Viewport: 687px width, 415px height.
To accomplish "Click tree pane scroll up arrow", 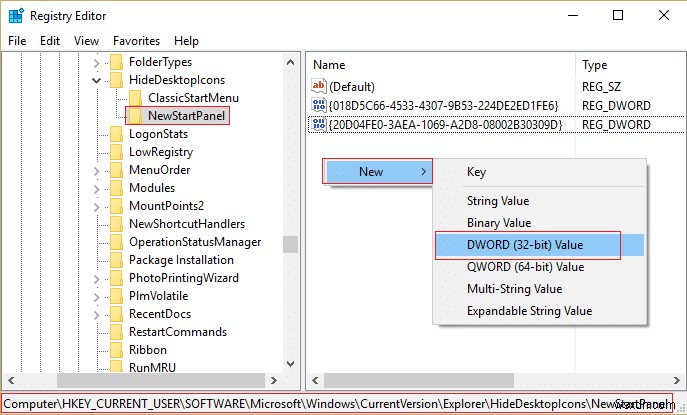I will pos(290,62).
